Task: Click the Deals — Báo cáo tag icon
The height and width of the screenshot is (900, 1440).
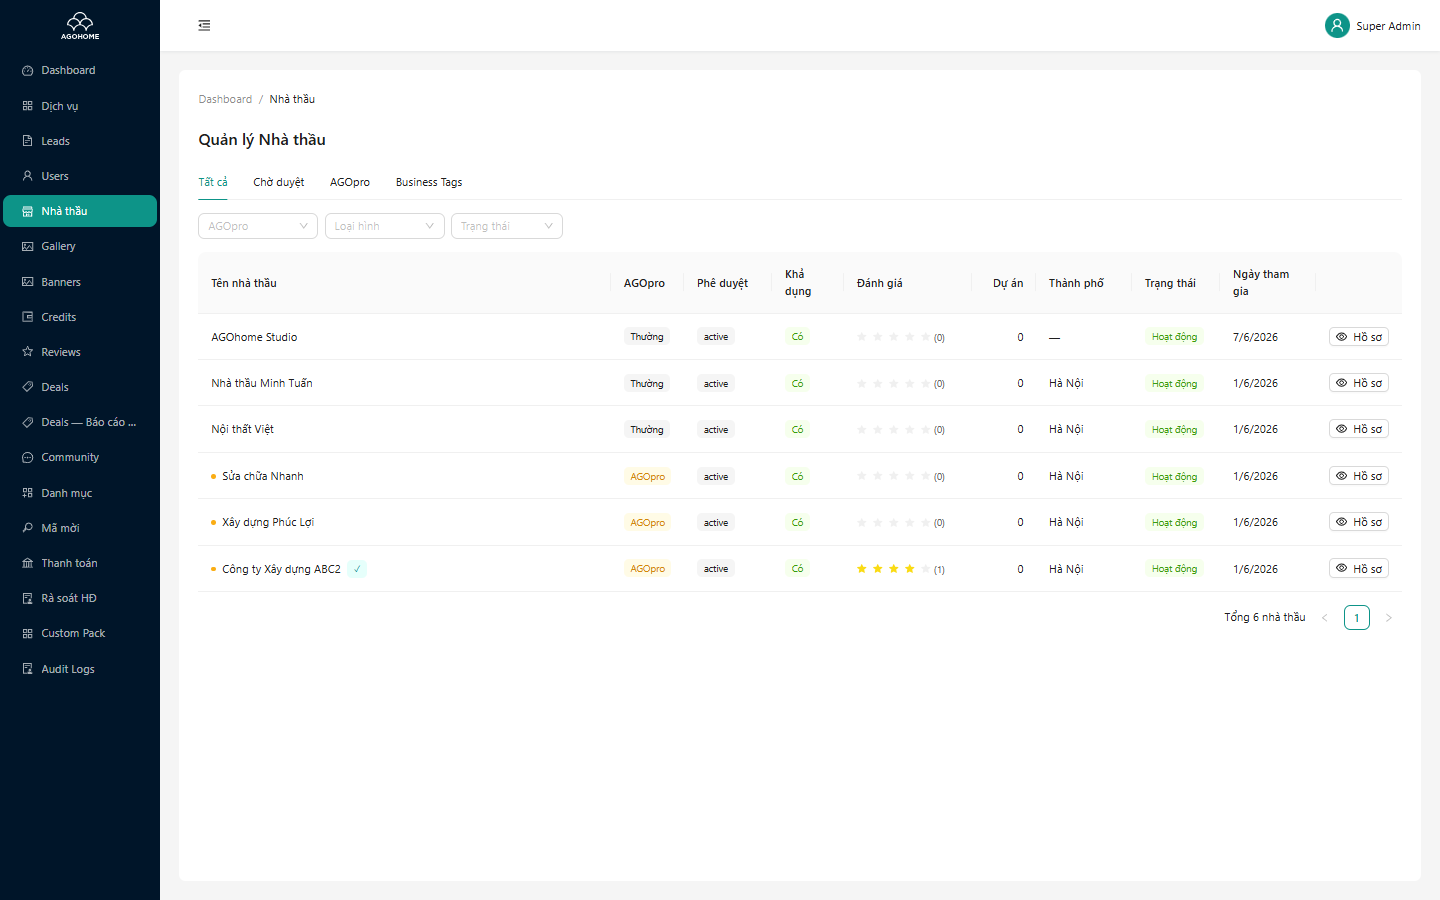Action: [28, 422]
